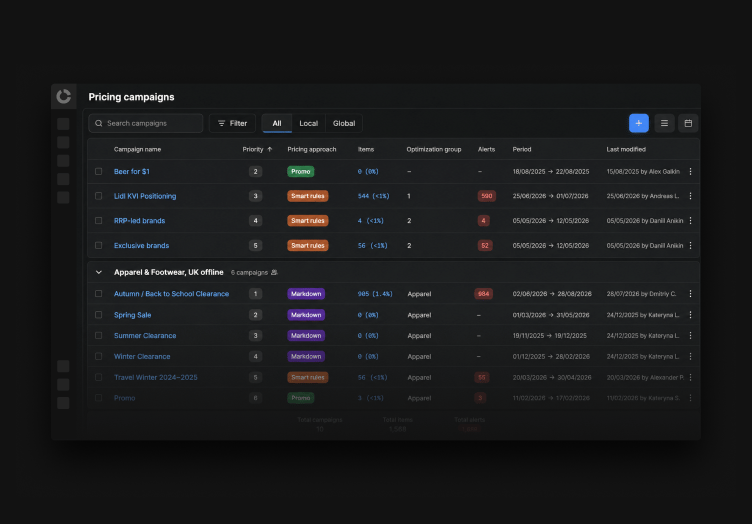752x524 pixels.
Task: Open the Exclusive brands campaign
Action: click(141, 245)
